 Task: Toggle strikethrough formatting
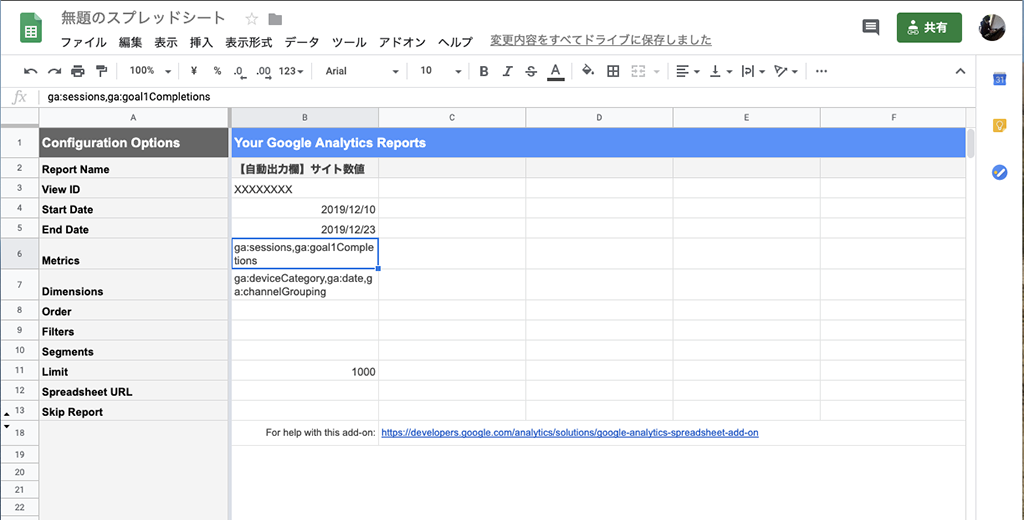tap(531, 71)
